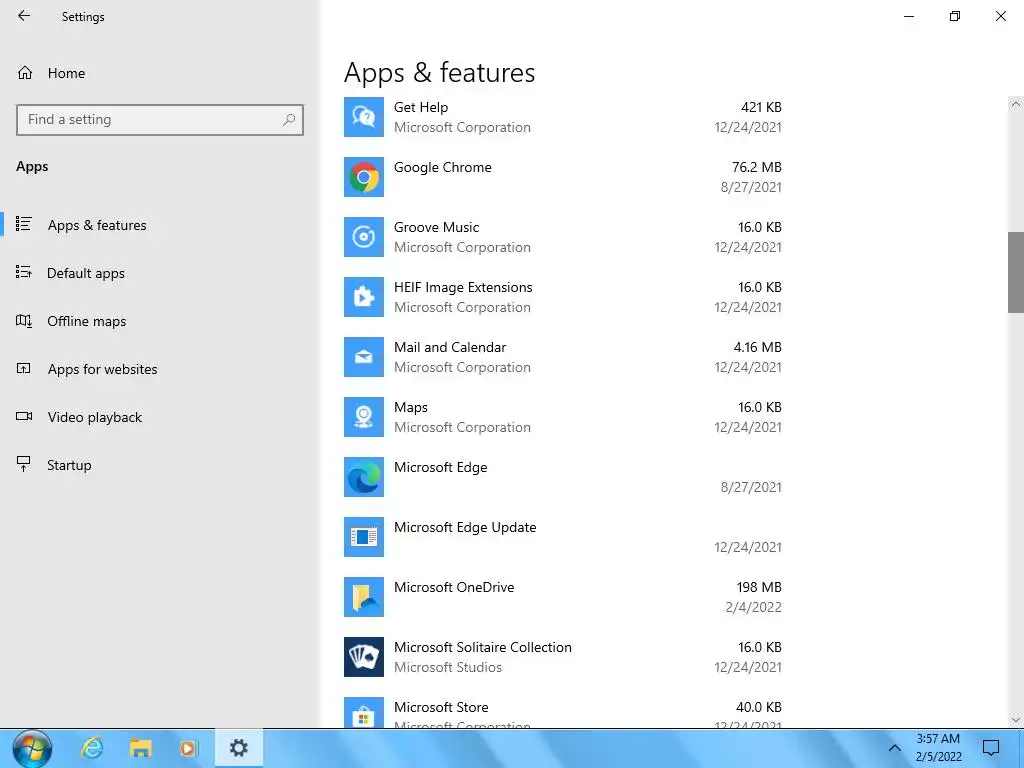Click the Video playback camera icon
The width and height of the screenshot is (1024, 768).
pos(24,416)
